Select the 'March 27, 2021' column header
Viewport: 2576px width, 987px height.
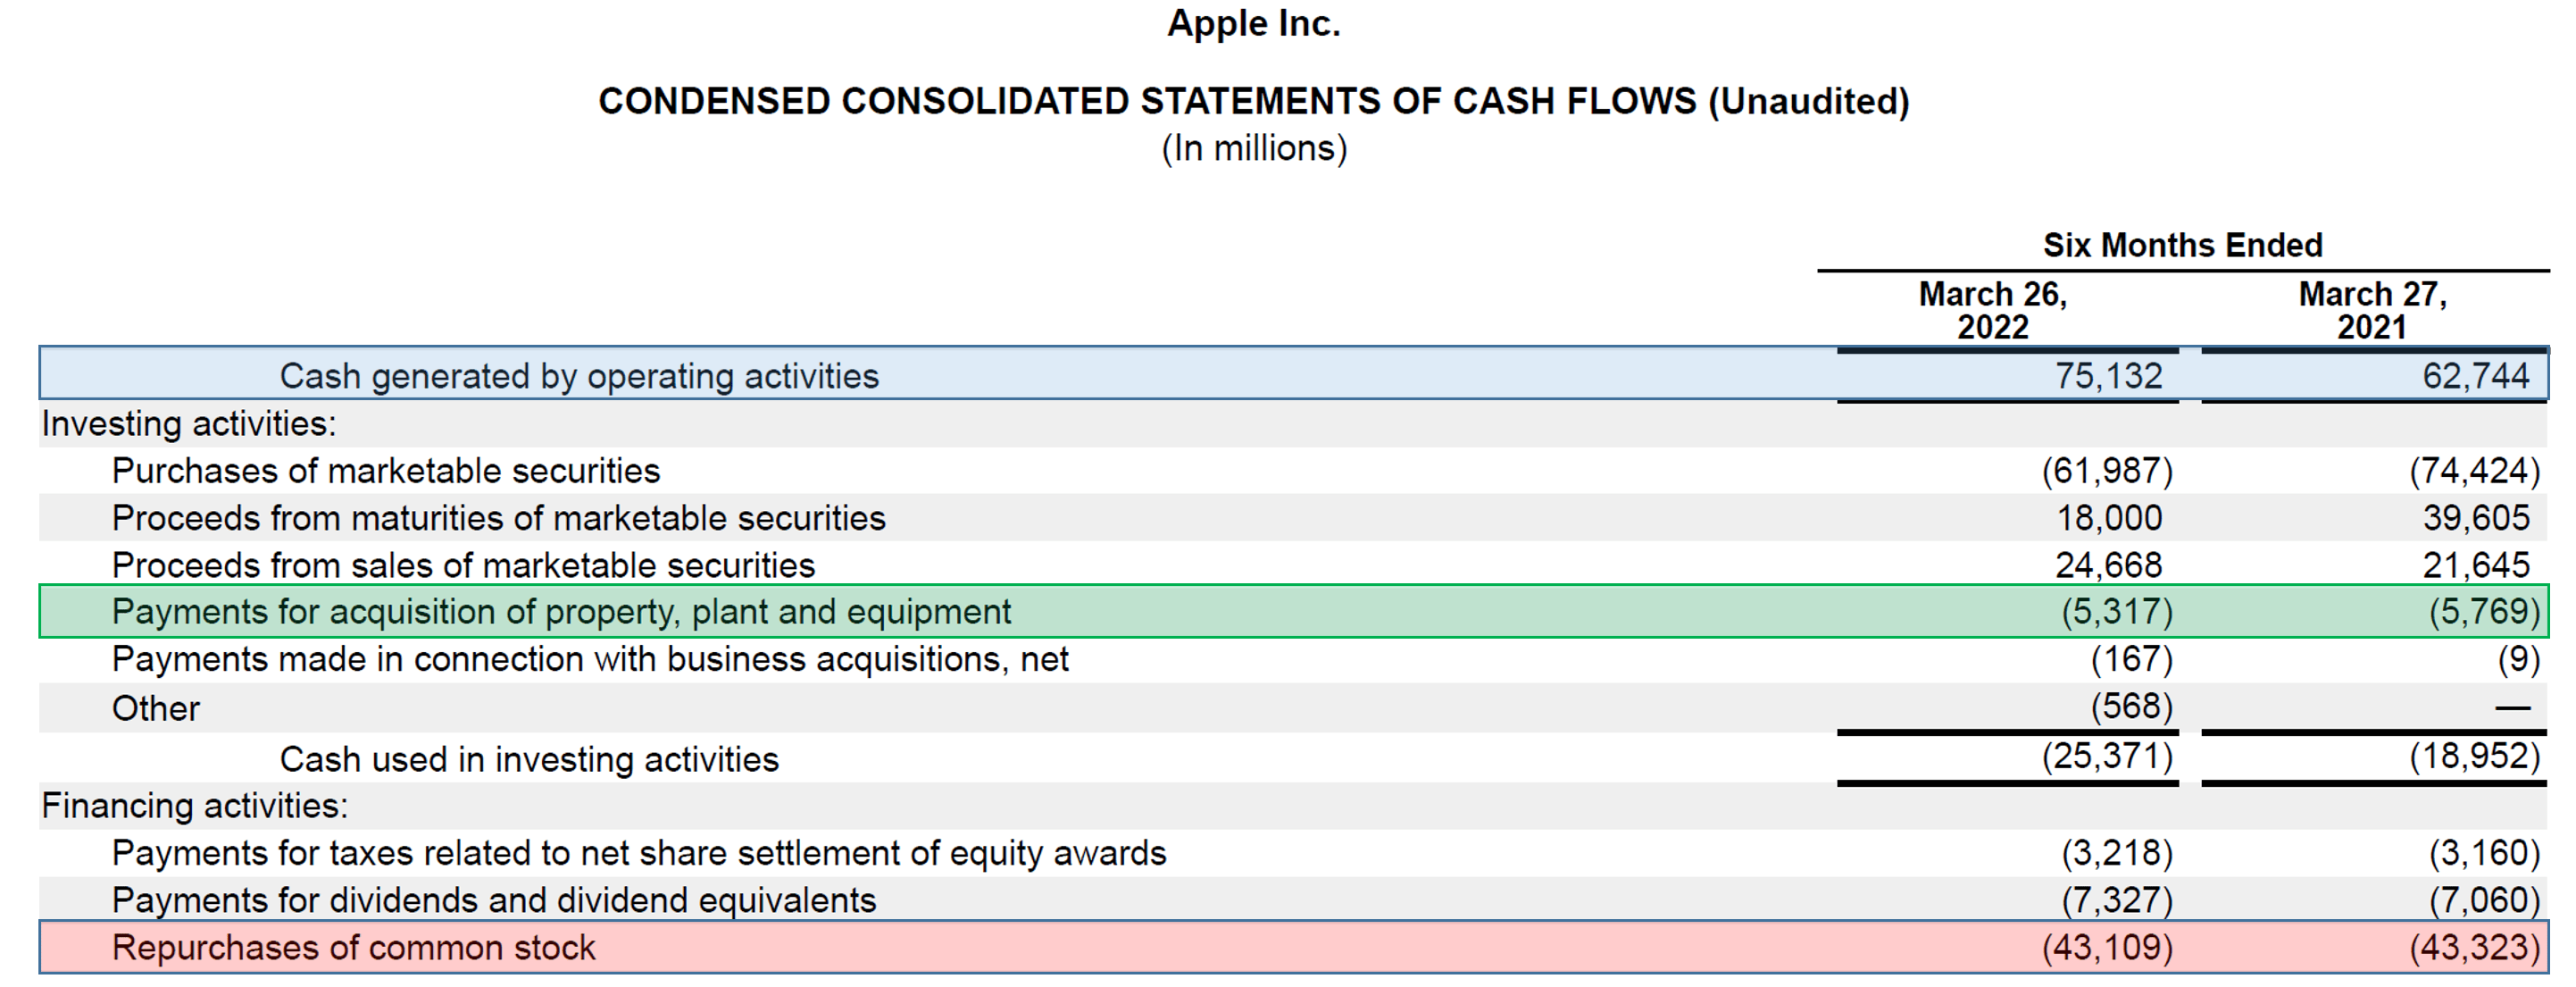[x=2372, y=310]
